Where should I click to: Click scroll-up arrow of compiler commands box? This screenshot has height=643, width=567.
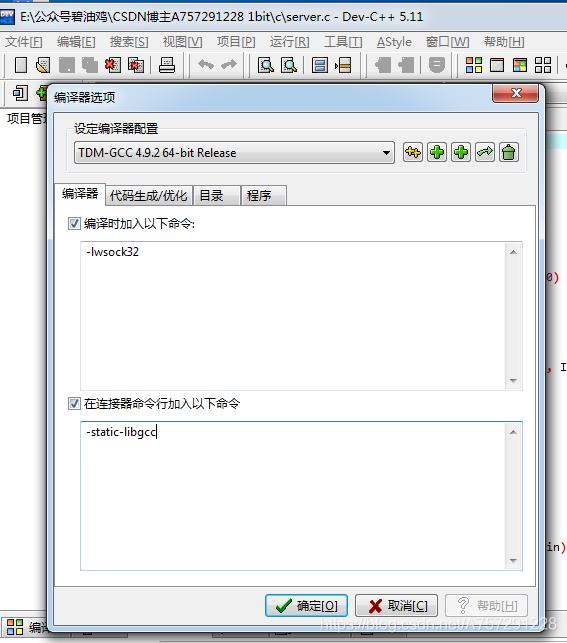click(513, 252)
